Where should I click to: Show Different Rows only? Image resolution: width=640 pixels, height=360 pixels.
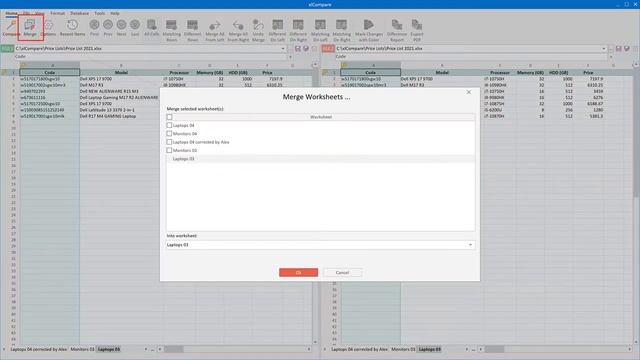pyautogui.click(x=192, y=30)
